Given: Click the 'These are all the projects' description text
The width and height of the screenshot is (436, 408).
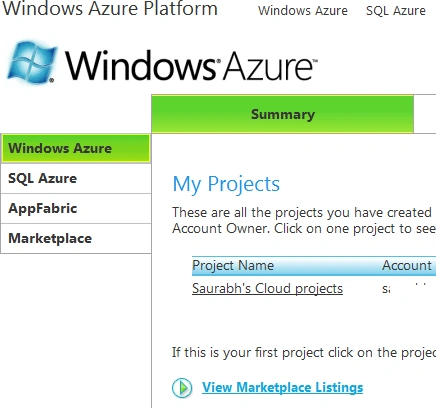Looking at the screenshot, I should (304, 220).
